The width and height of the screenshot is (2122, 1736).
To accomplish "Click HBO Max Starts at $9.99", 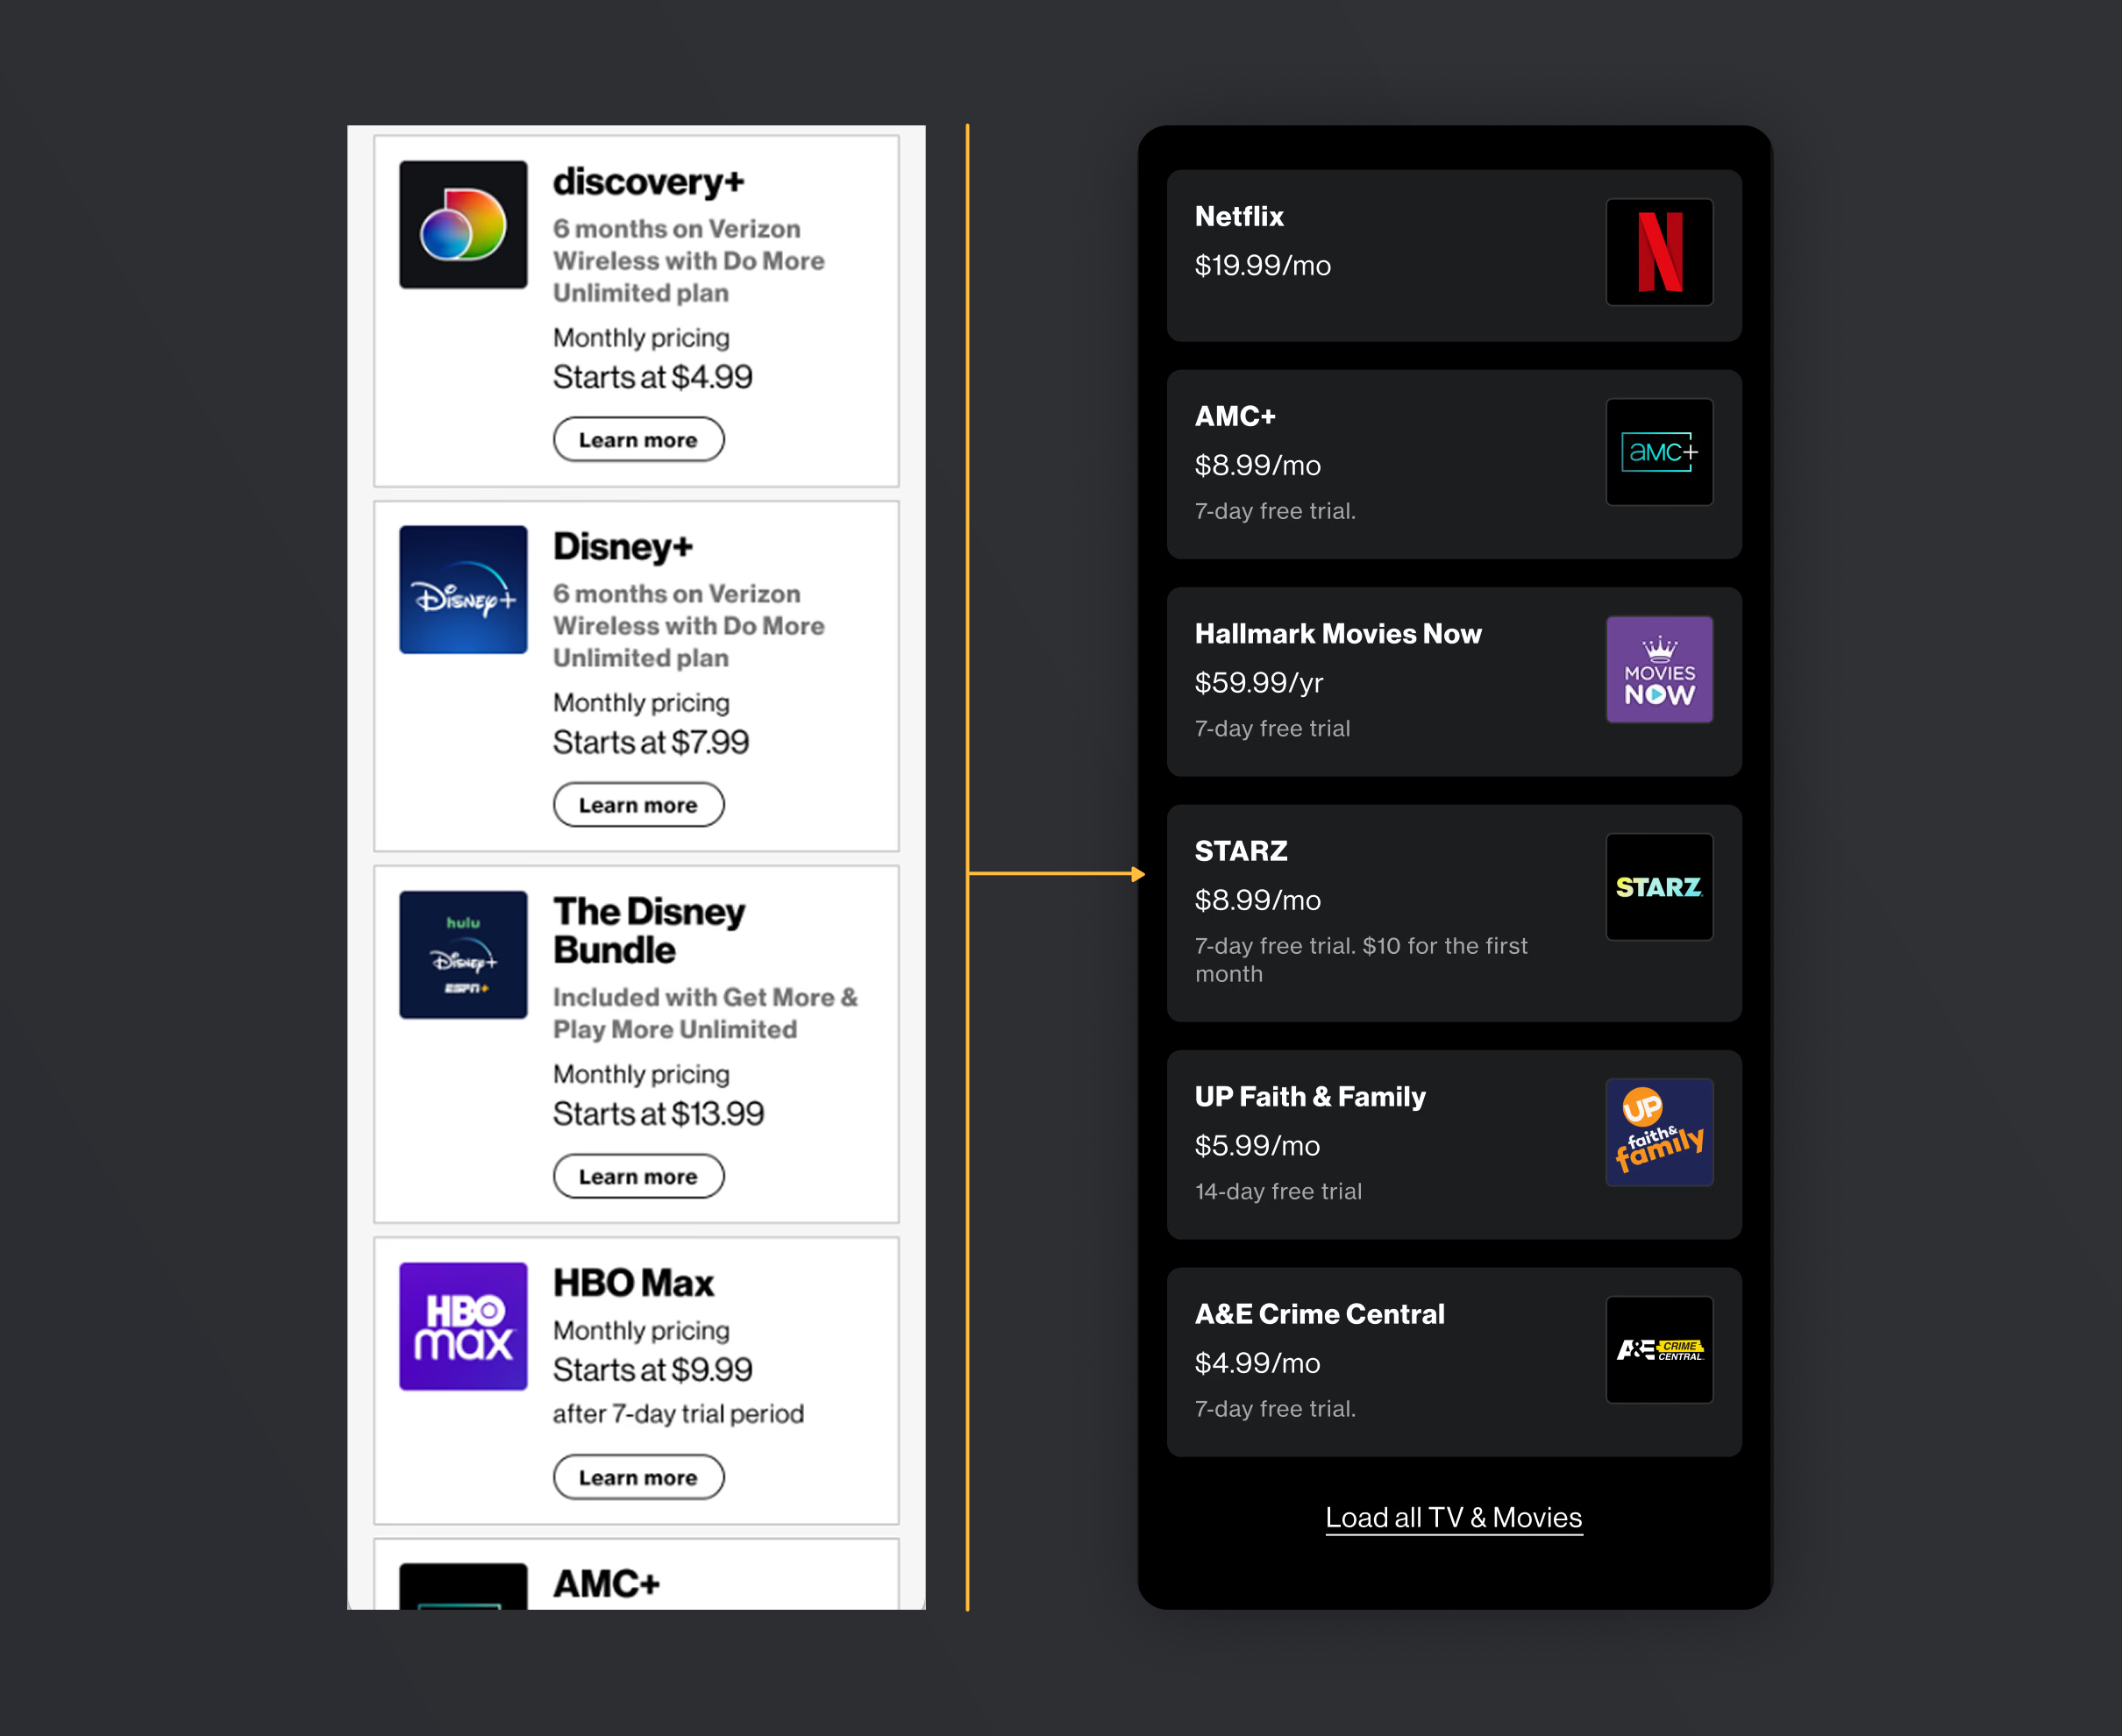I will pos(653,1369).
